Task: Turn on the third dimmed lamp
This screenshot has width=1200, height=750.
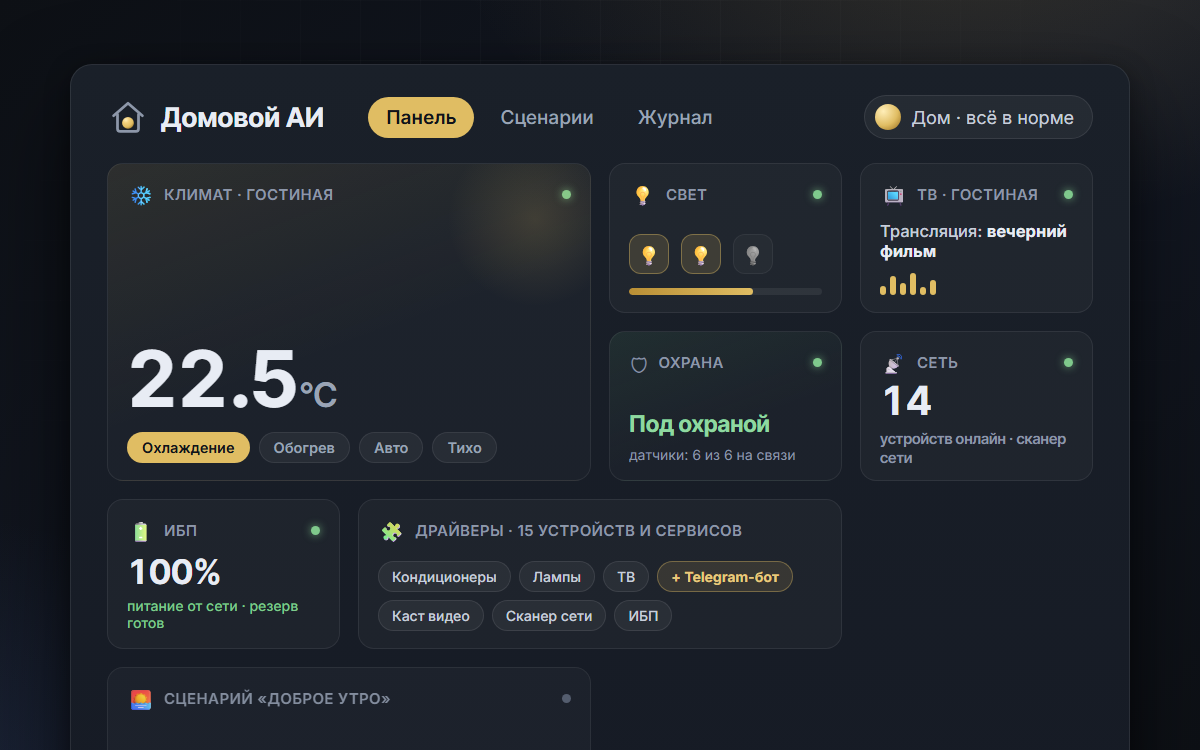Action: click(x=753, y=254)
